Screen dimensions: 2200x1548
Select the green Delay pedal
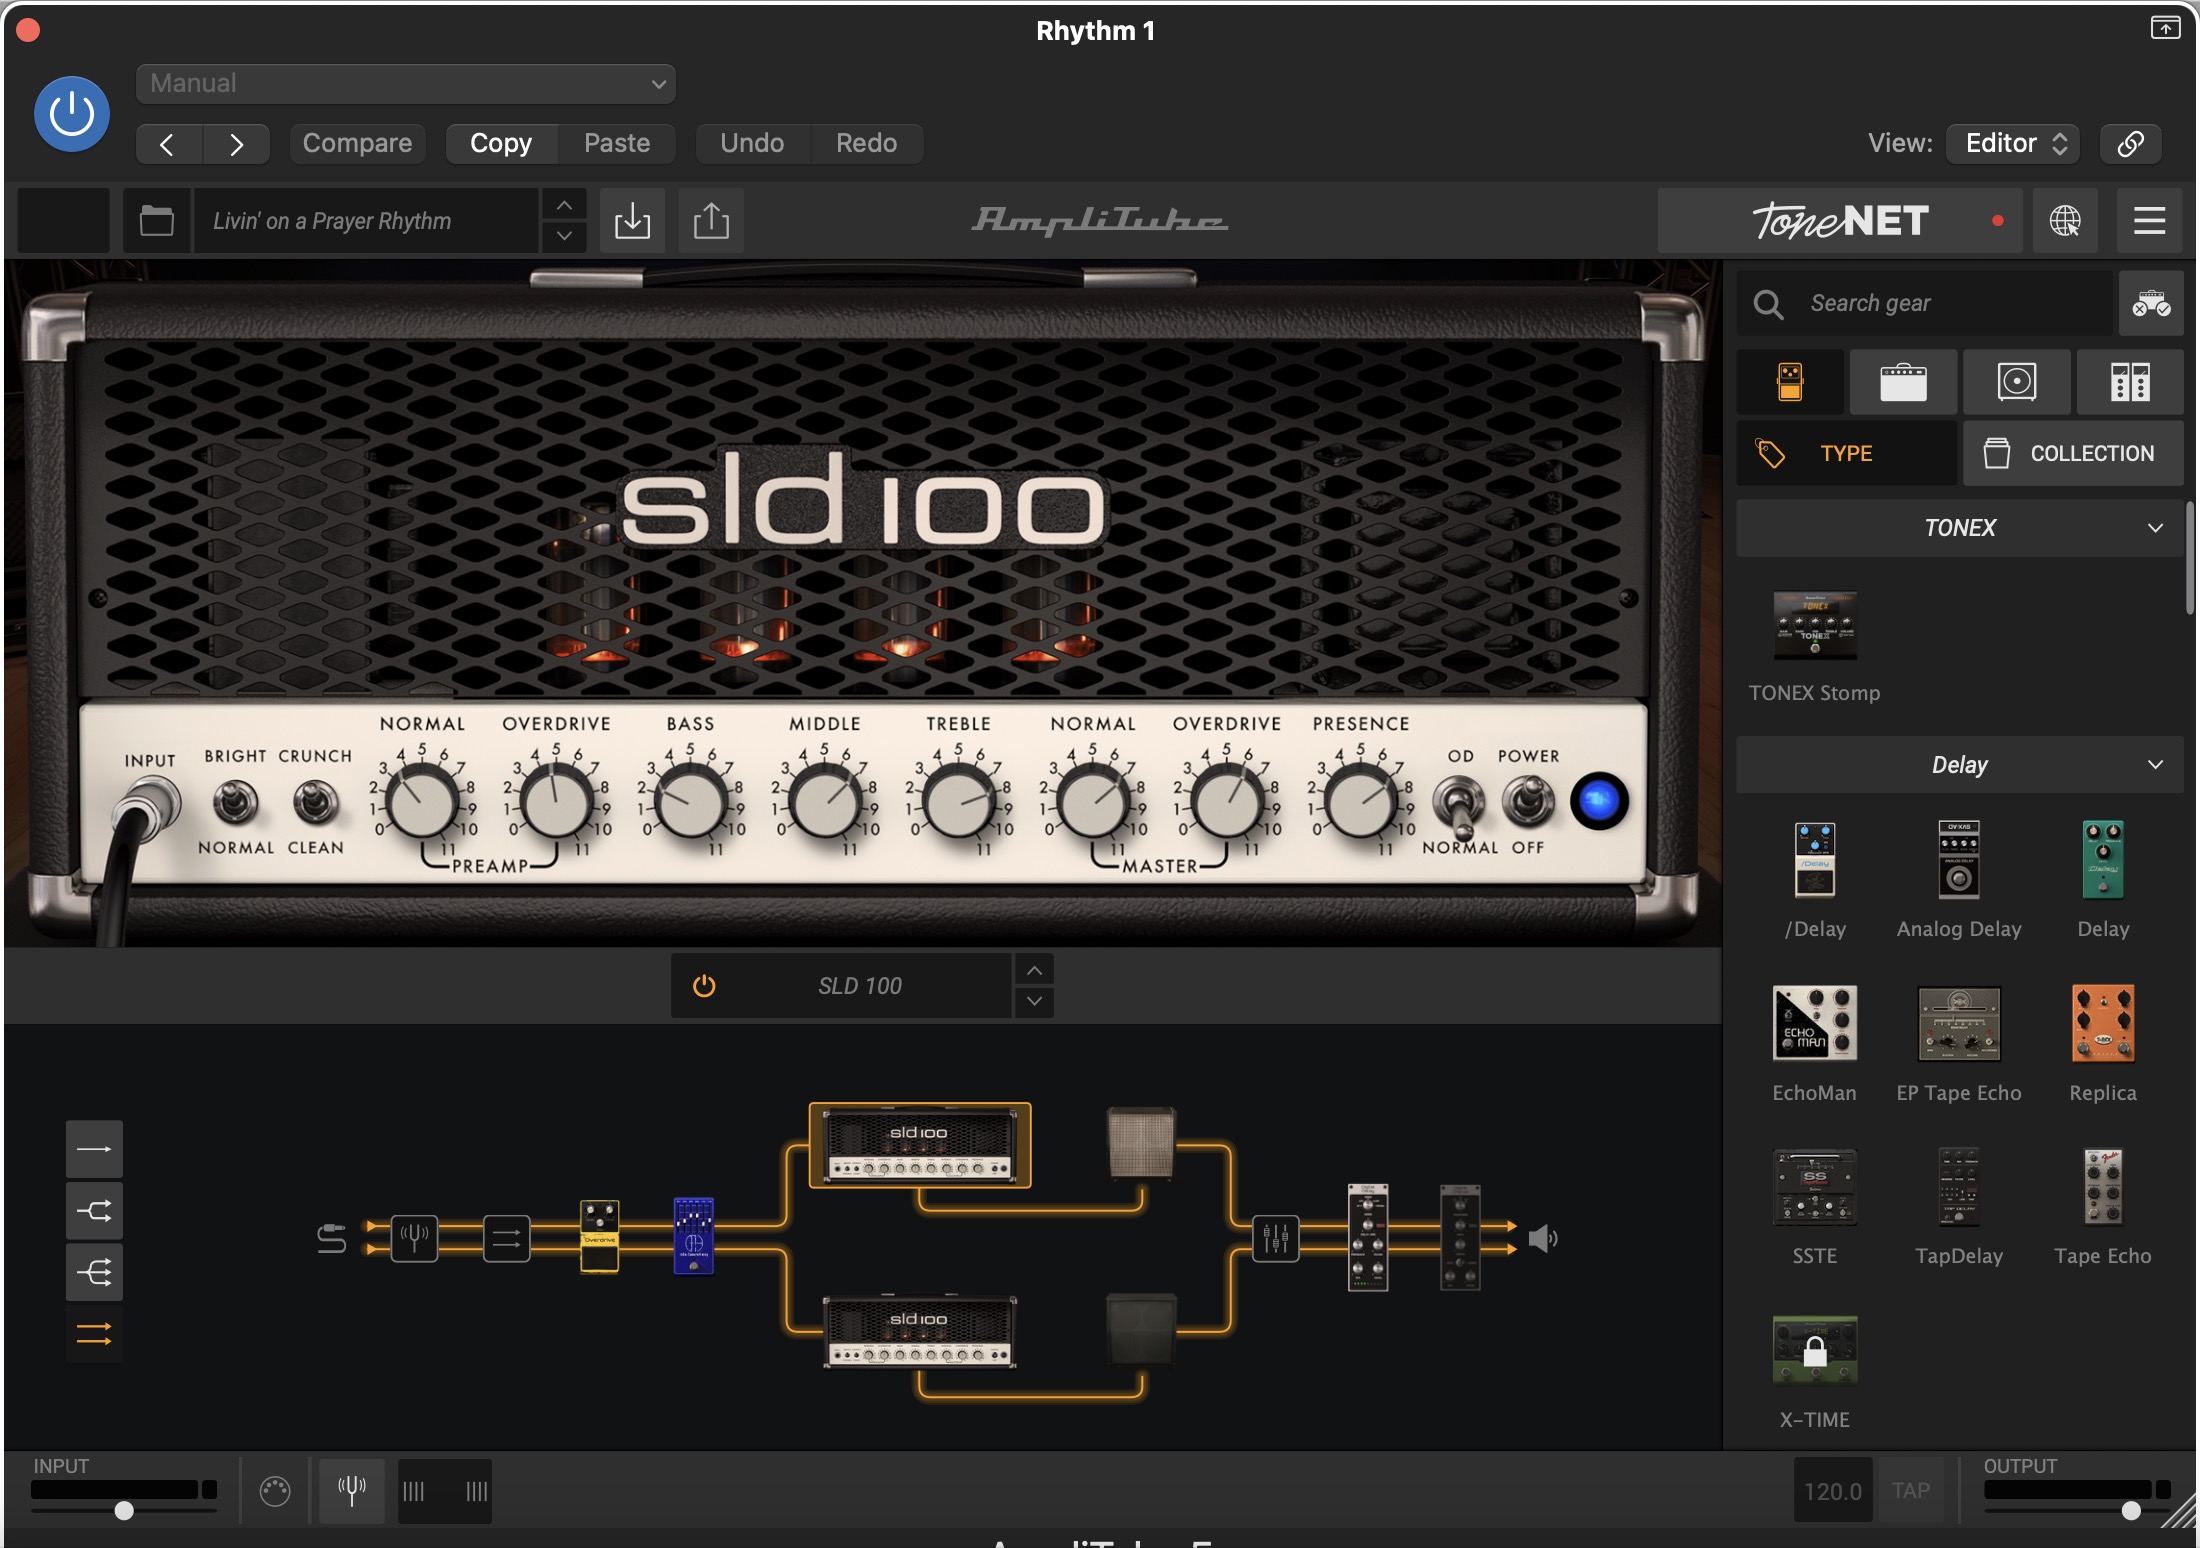coord(2103,860)
